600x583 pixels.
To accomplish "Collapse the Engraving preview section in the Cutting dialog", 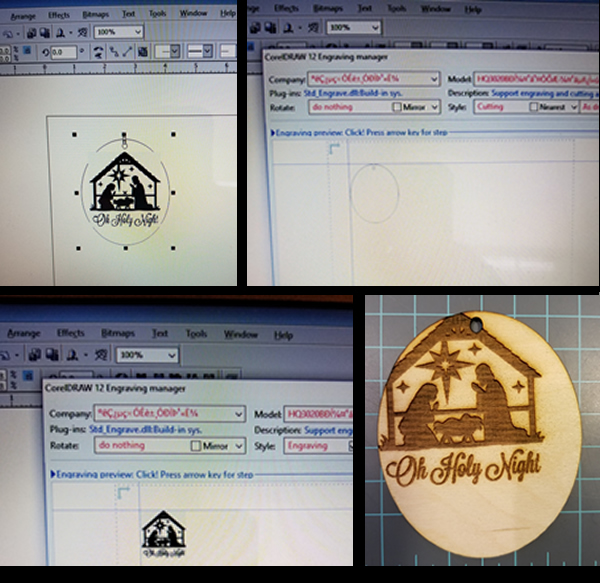I will coord(273,133).
